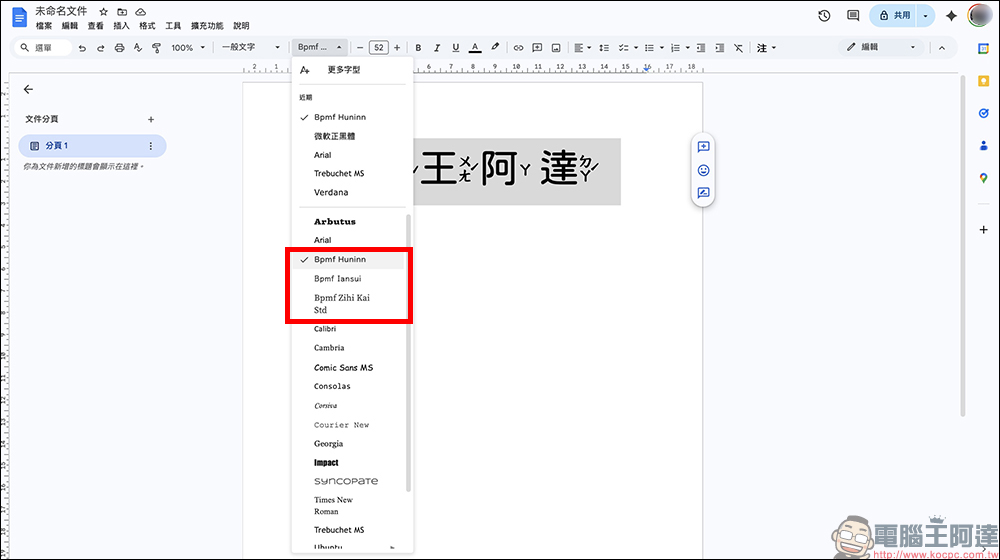Decrease the font size
Image resolution: width=1000 pixels, height=560 pixels.
tap(360, 48)
